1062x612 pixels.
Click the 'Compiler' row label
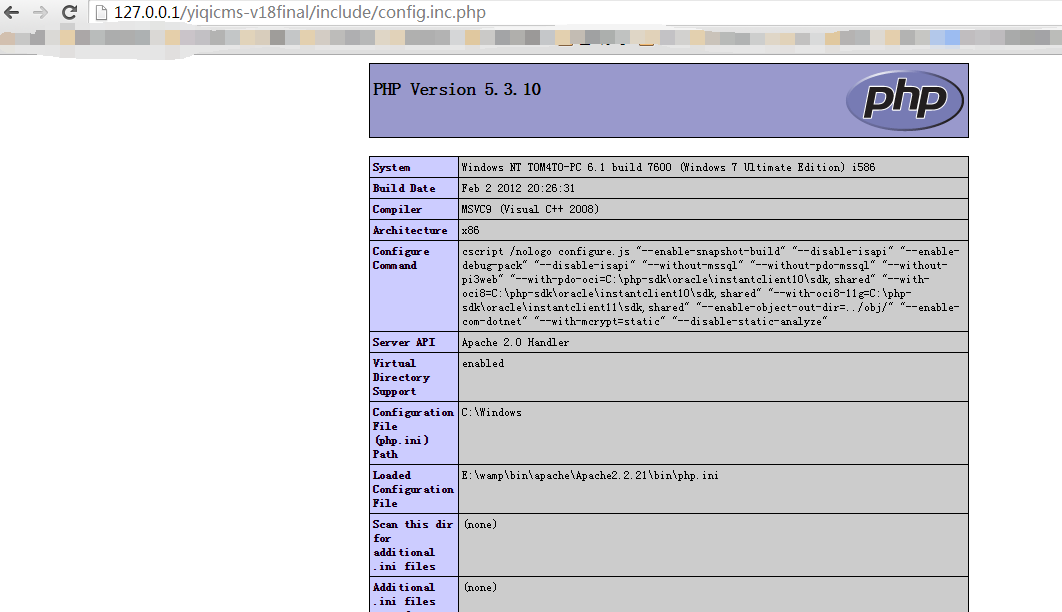pyautogui.click(x=397, y=209)
